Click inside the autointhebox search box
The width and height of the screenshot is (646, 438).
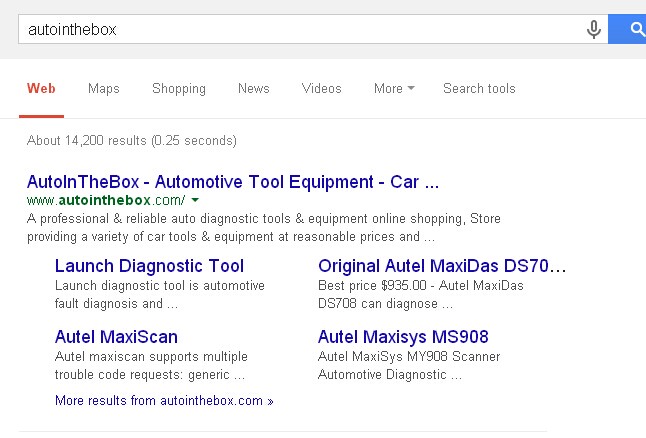point(300,30)
